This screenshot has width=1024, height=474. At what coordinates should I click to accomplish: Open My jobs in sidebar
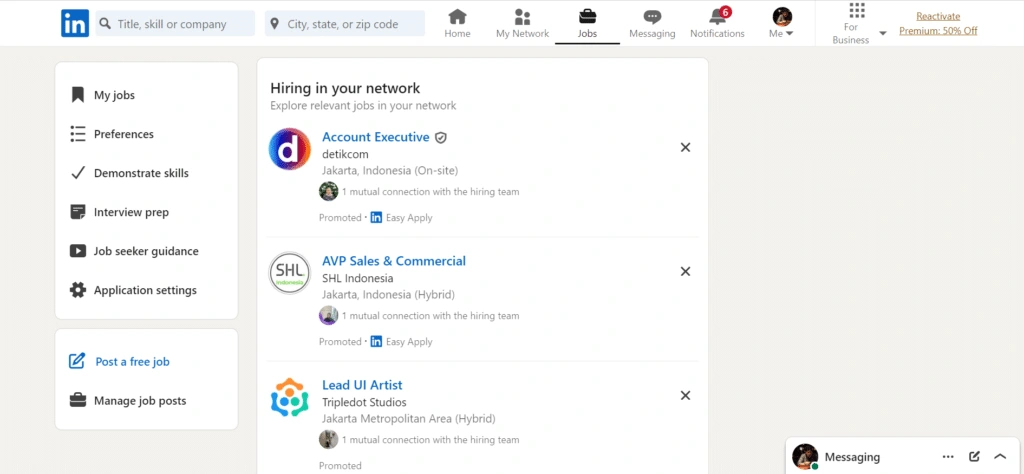pyautogui.click(x=114, y=95)
